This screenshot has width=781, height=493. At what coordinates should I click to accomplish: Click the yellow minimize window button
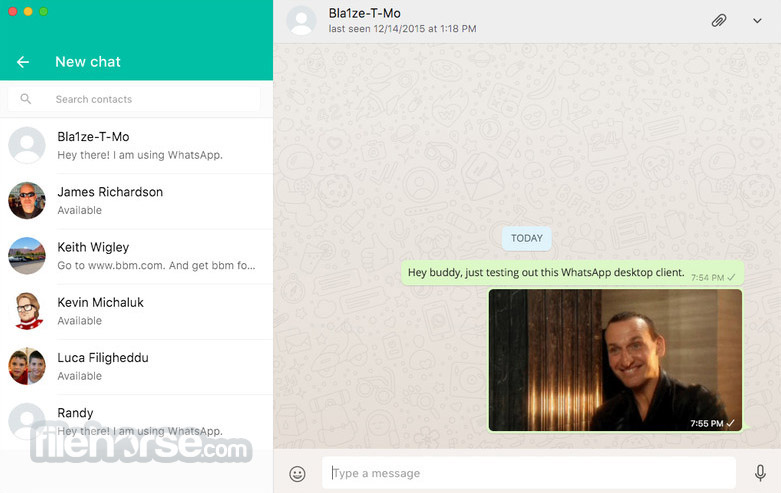click(28, 11)
